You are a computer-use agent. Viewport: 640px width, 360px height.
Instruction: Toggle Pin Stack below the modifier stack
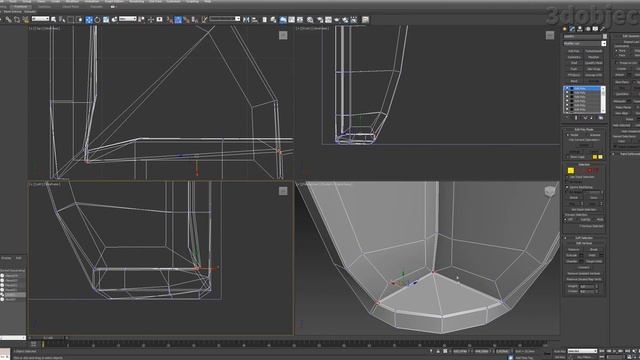point(567,118)
